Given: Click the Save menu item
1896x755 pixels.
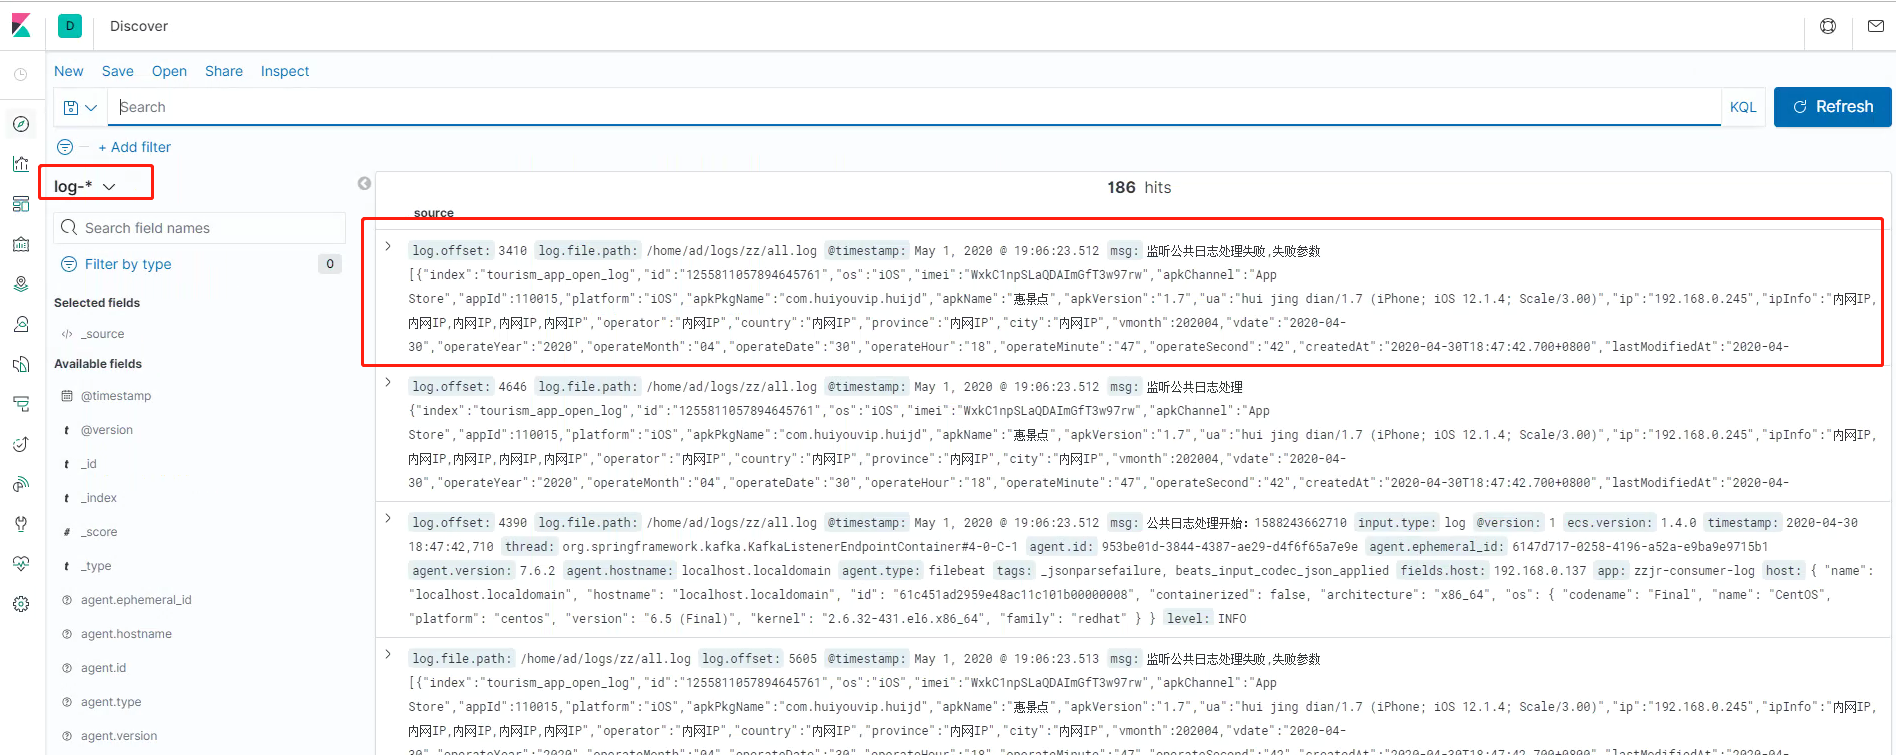Looking at the screenshot, I should tap(118, 71).
